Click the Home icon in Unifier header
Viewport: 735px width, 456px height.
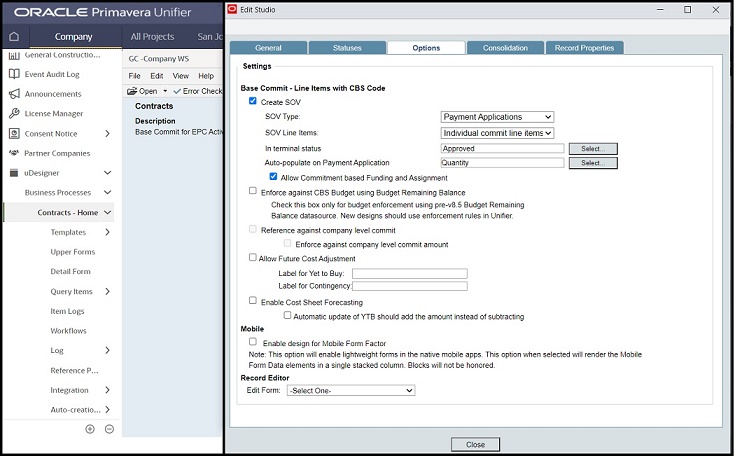(14, 37)
